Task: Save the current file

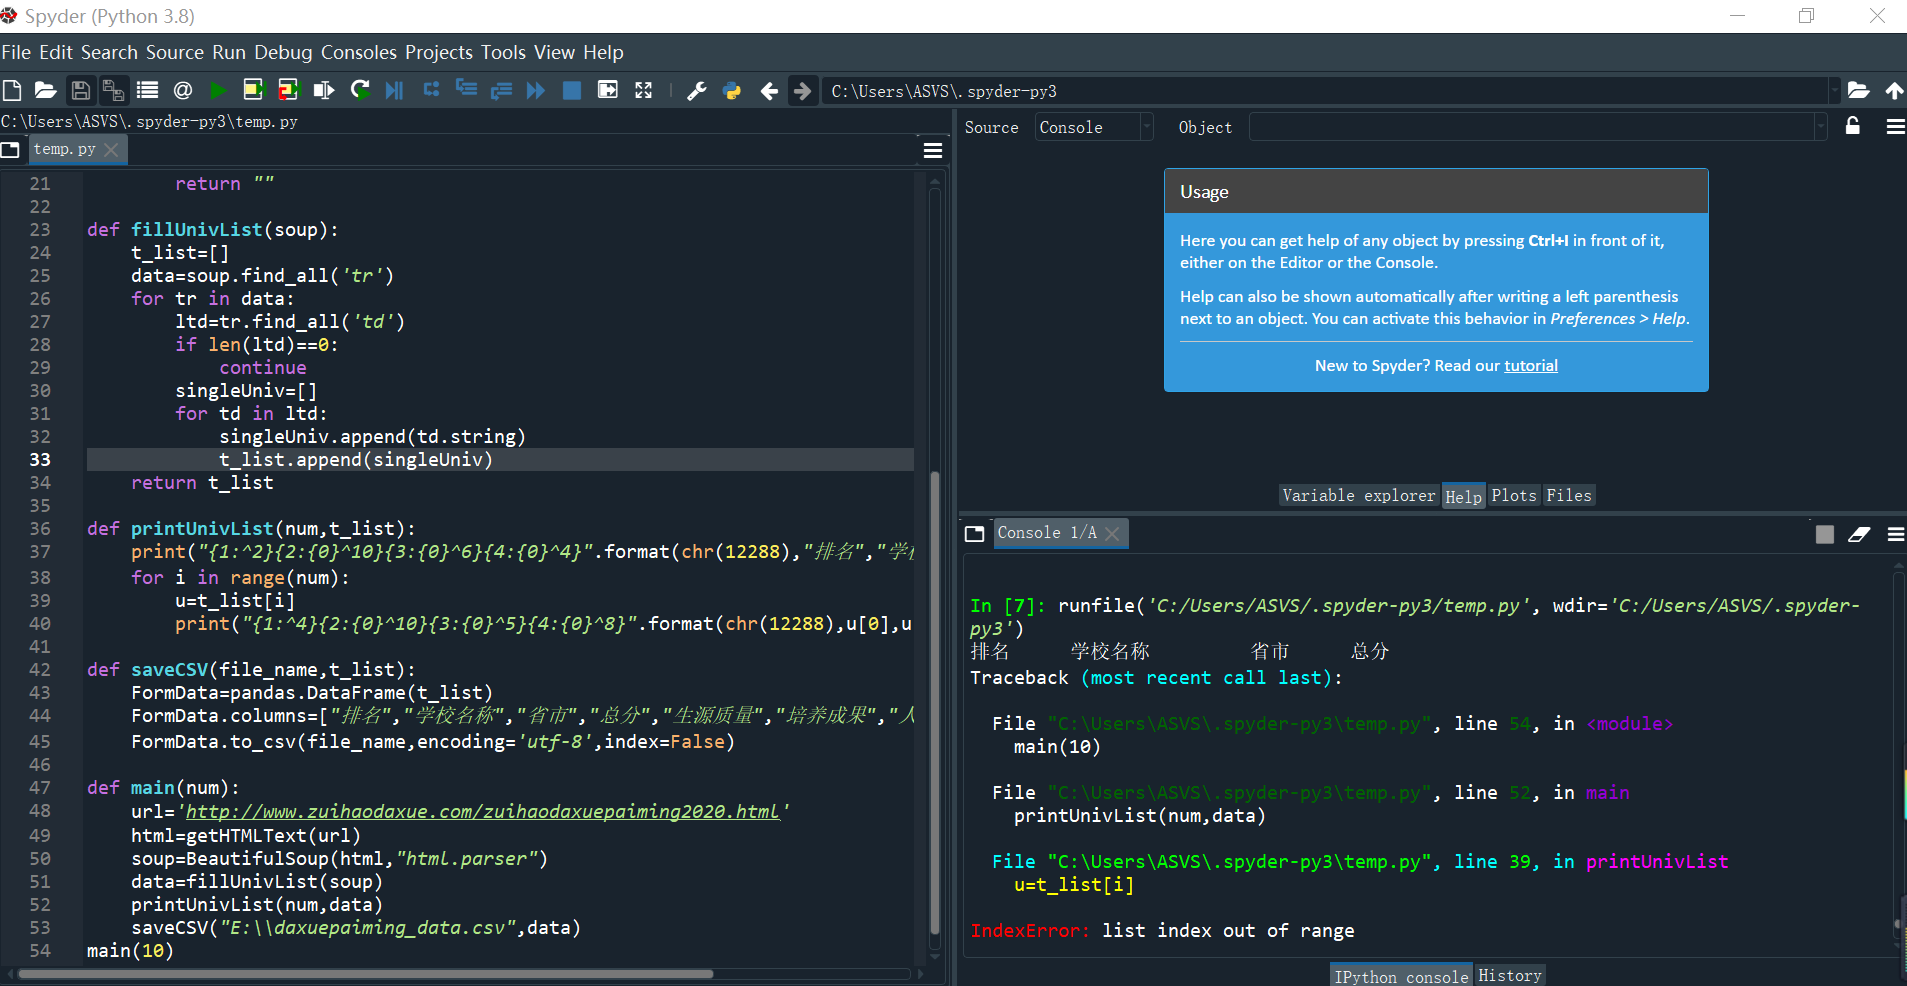Action: (x=81, y=91)
